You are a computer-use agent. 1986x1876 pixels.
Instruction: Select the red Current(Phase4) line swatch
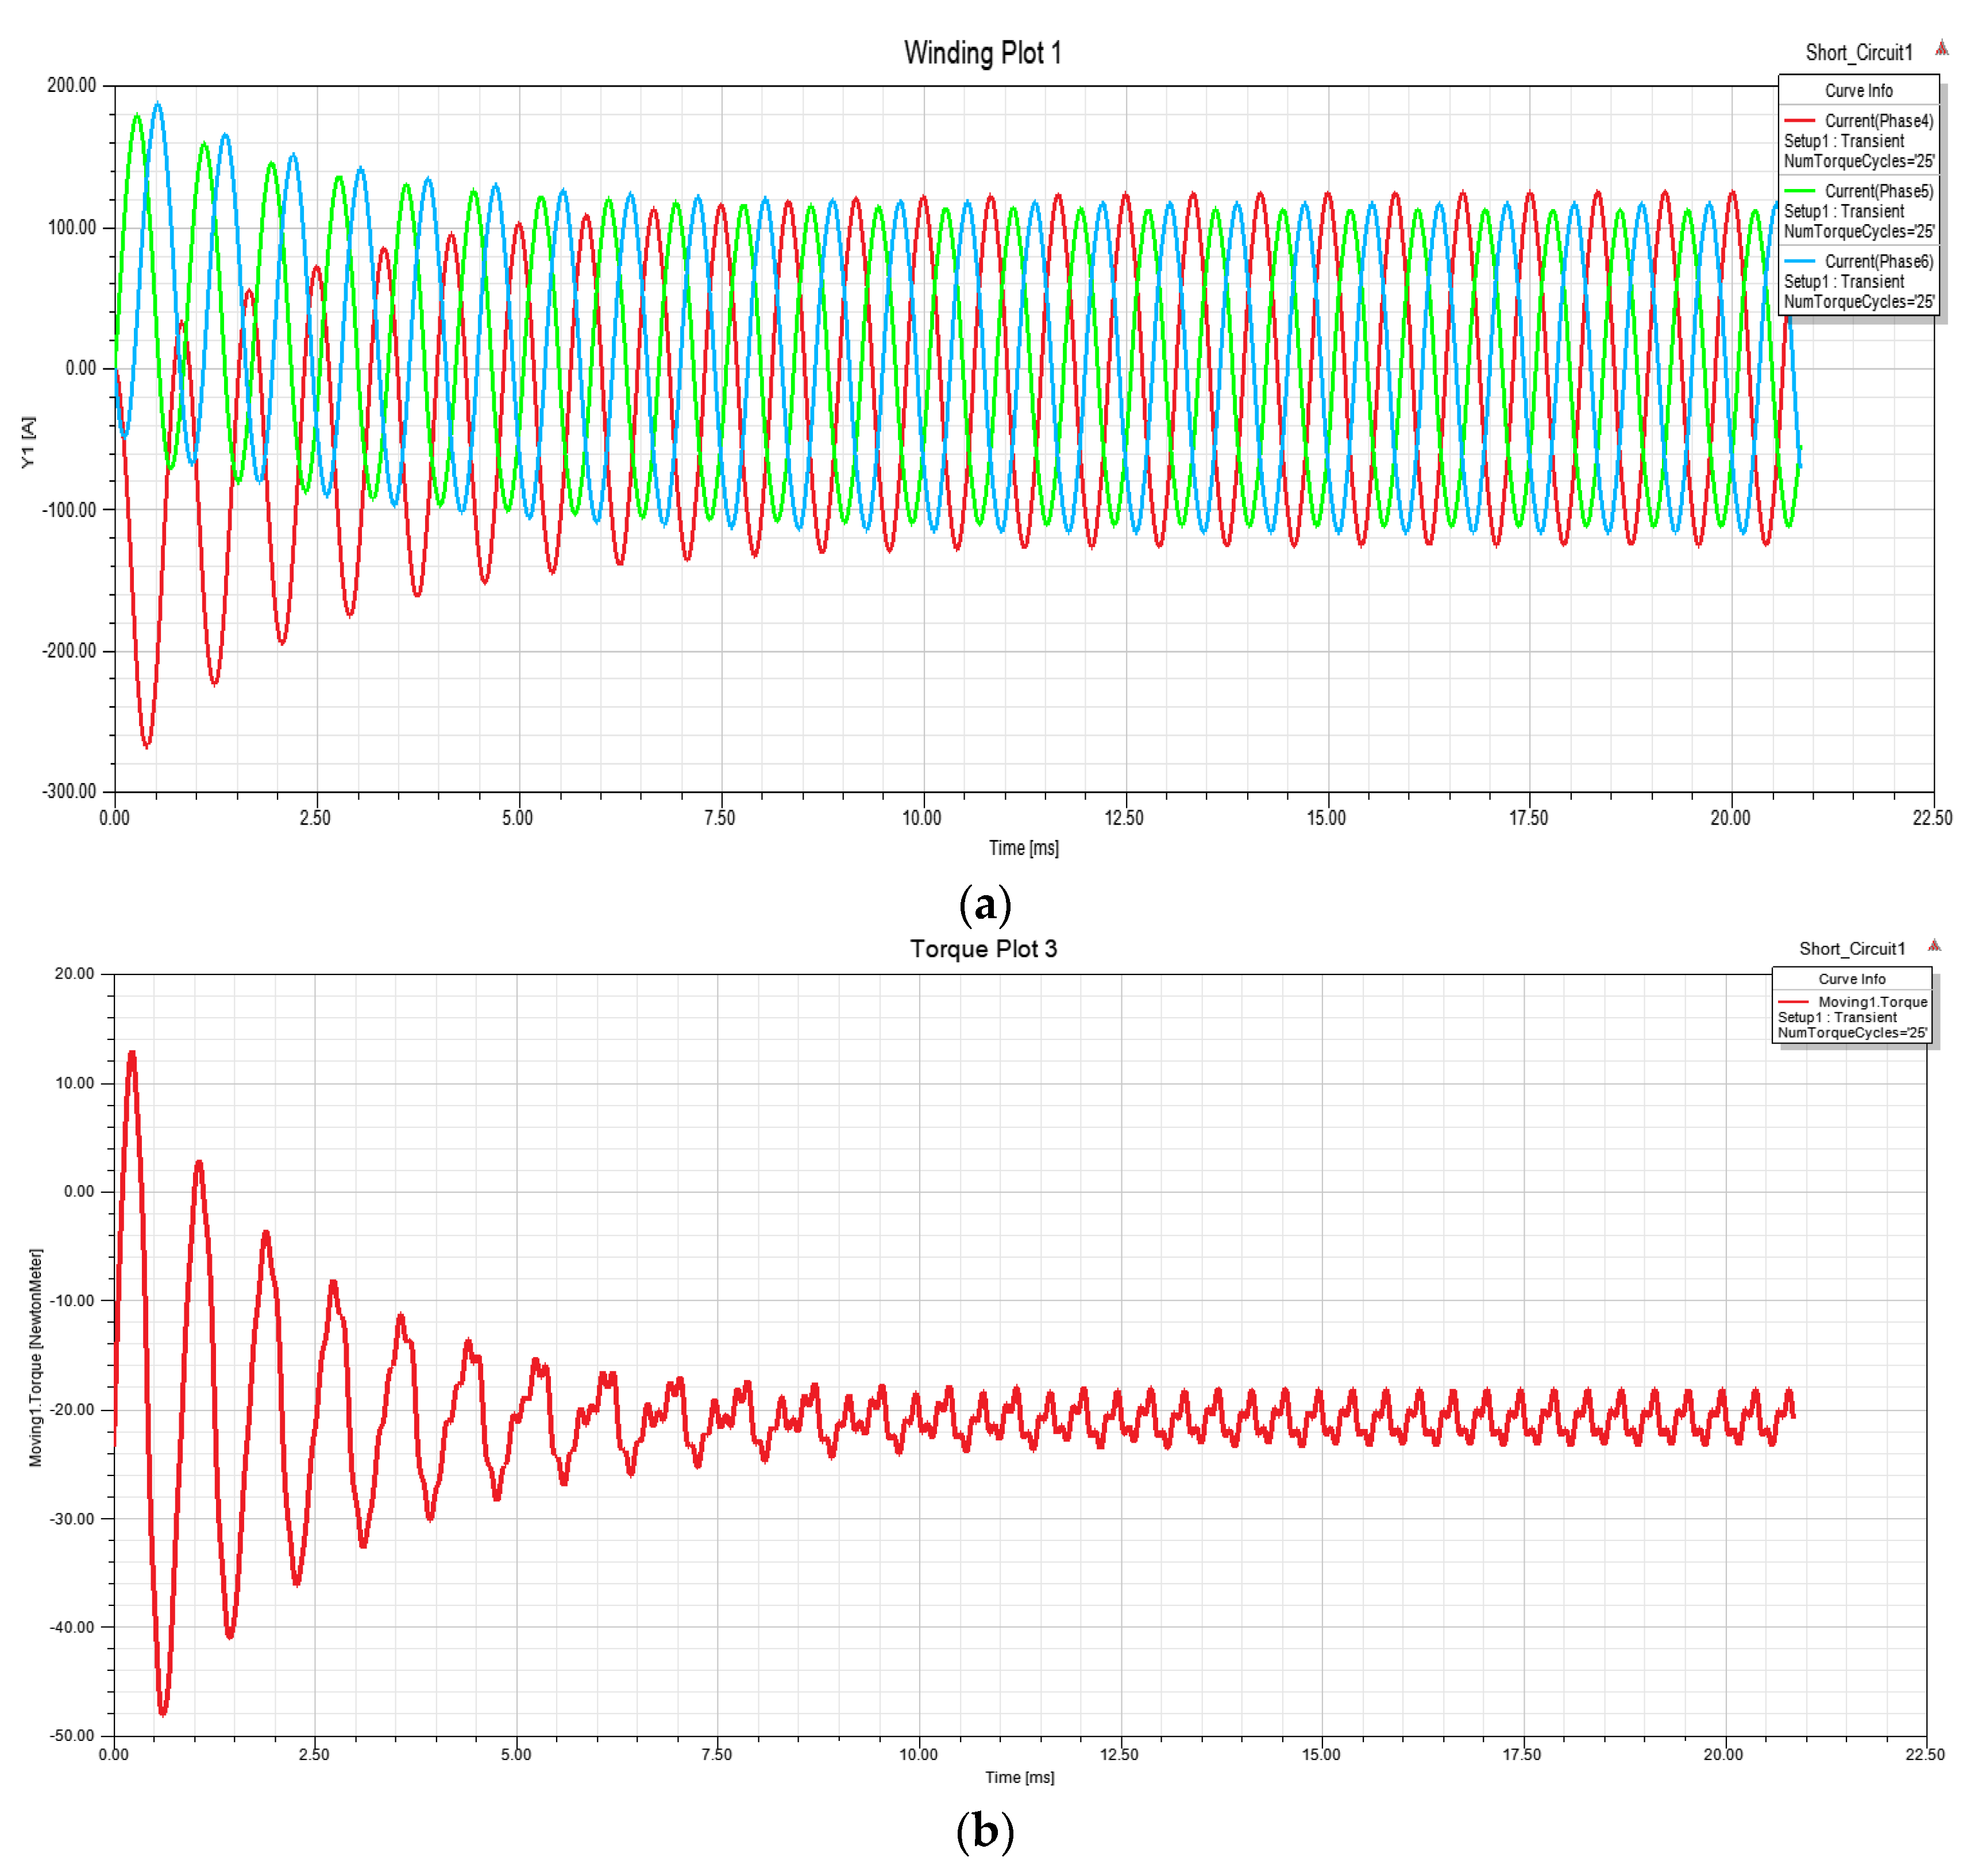coord(1799,121)
